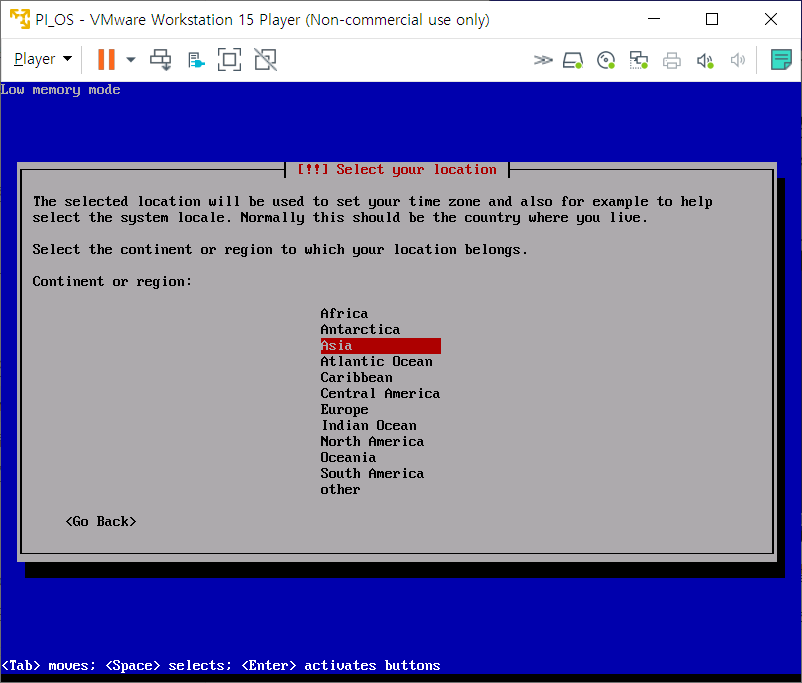
Task: Toggle the active sound card icon
Action: tap(705, 60)
